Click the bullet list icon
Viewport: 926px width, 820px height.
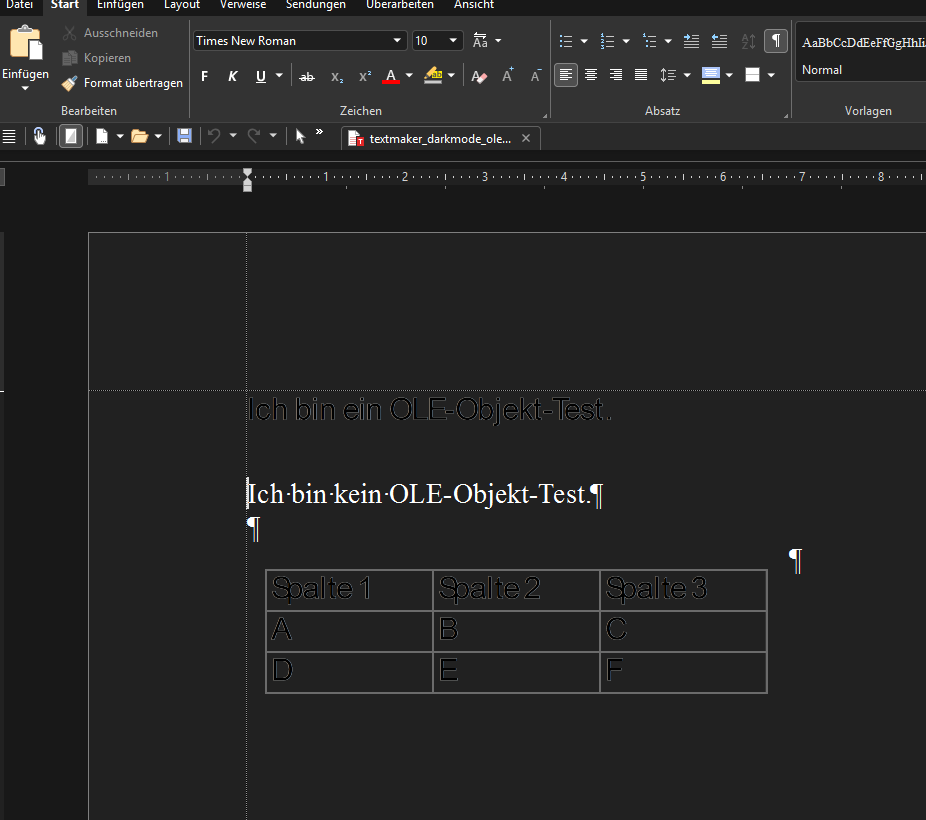[x=566, y=41]
